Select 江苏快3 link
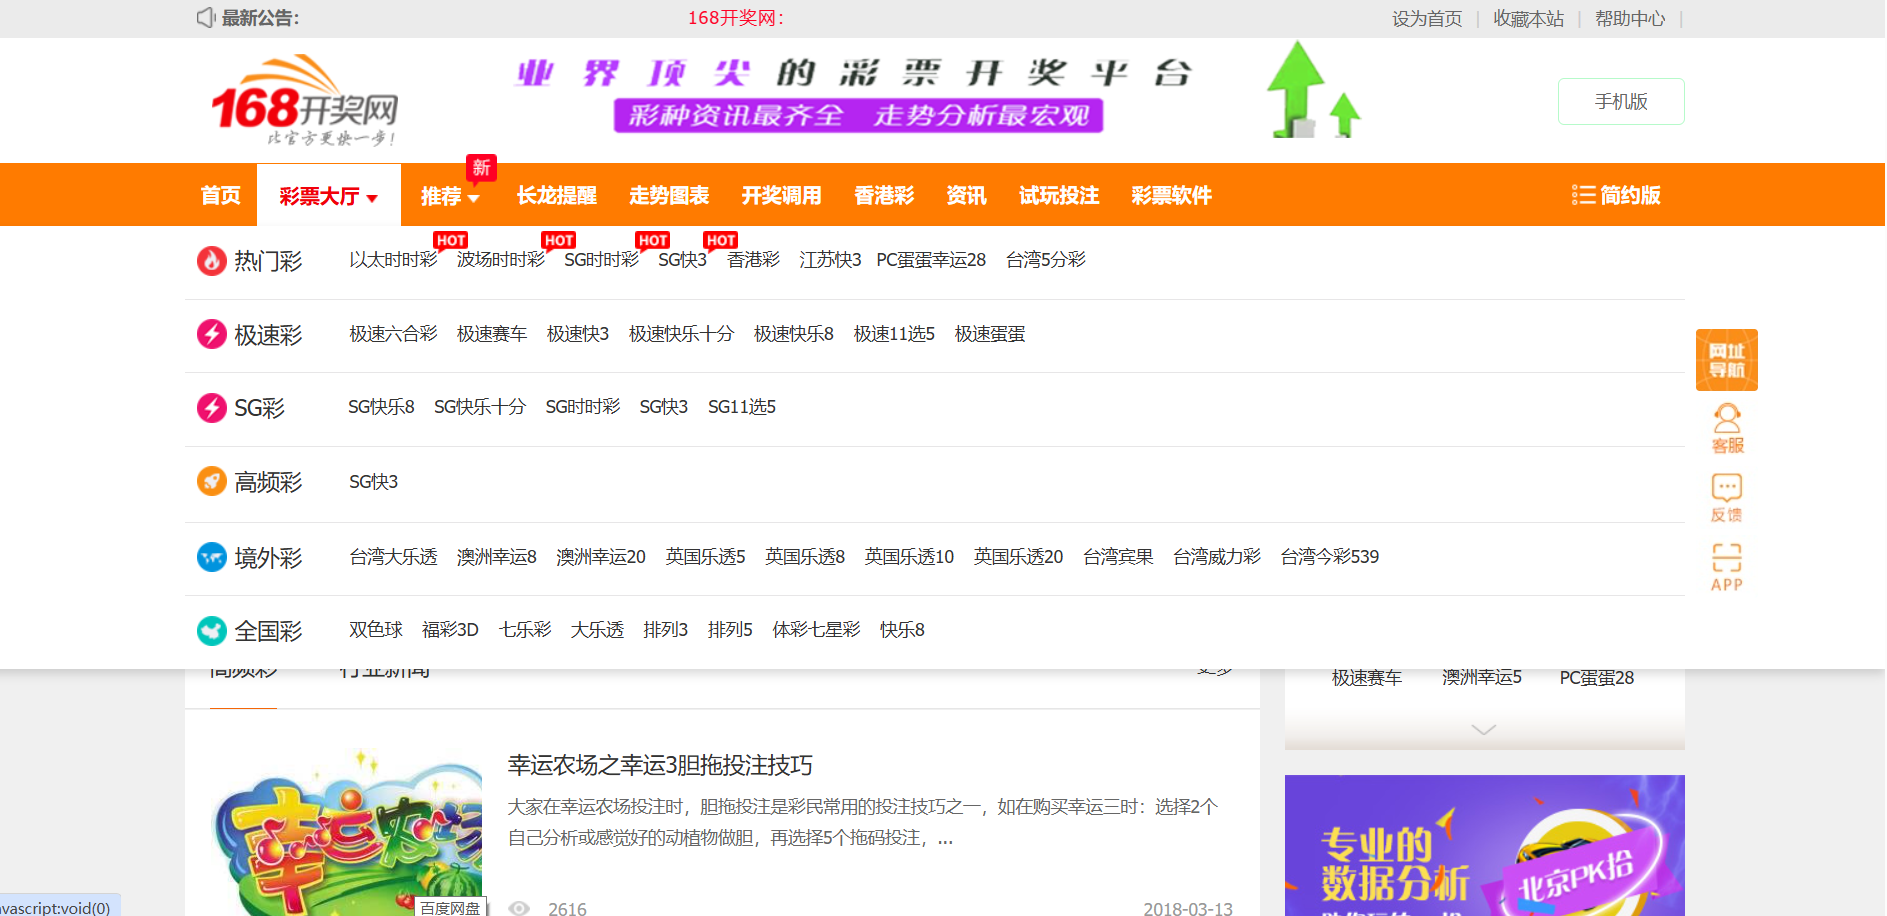 coord(830,260)
